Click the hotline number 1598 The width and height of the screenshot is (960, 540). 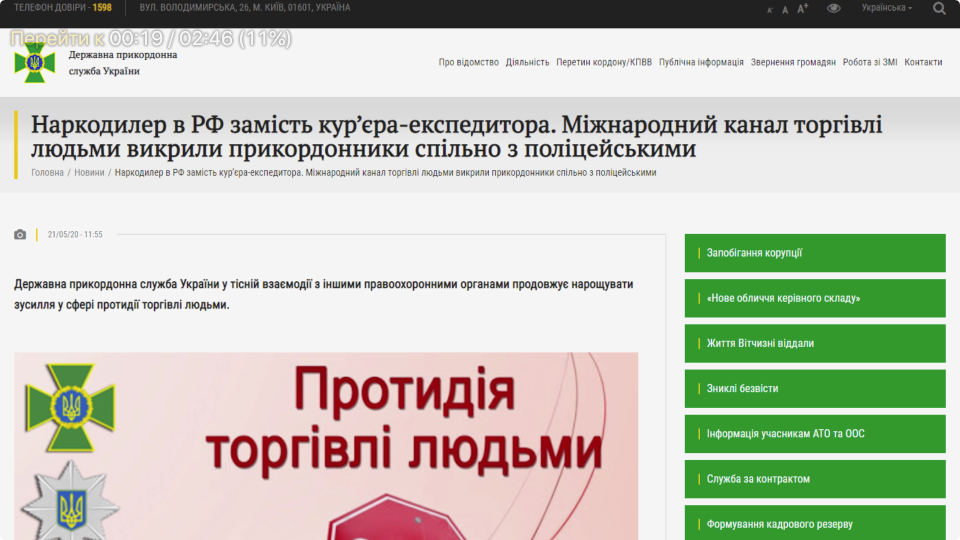(102, 7)
